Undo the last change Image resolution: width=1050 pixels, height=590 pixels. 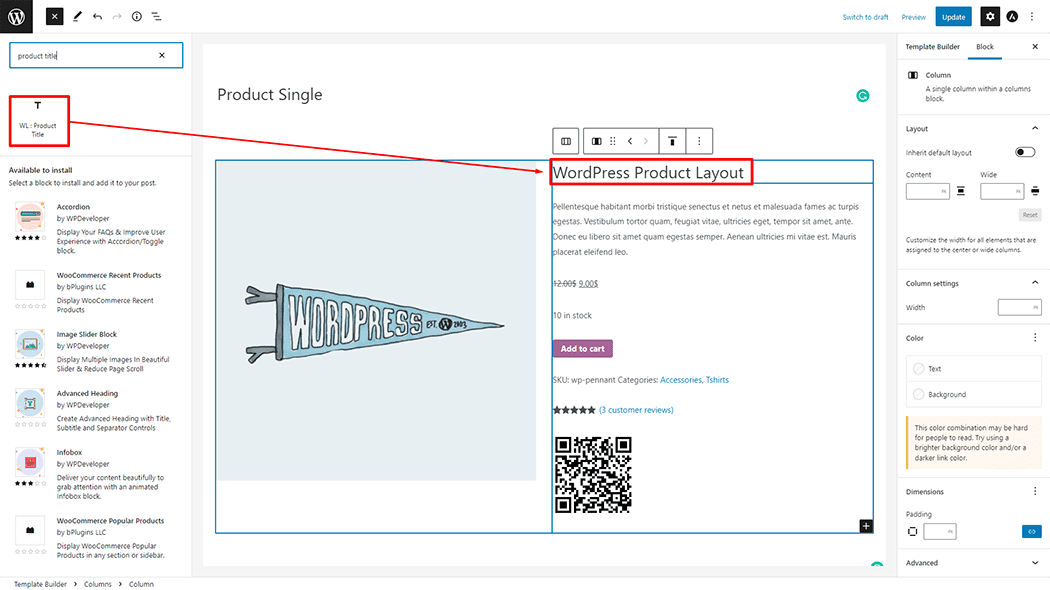coord(98,17)
